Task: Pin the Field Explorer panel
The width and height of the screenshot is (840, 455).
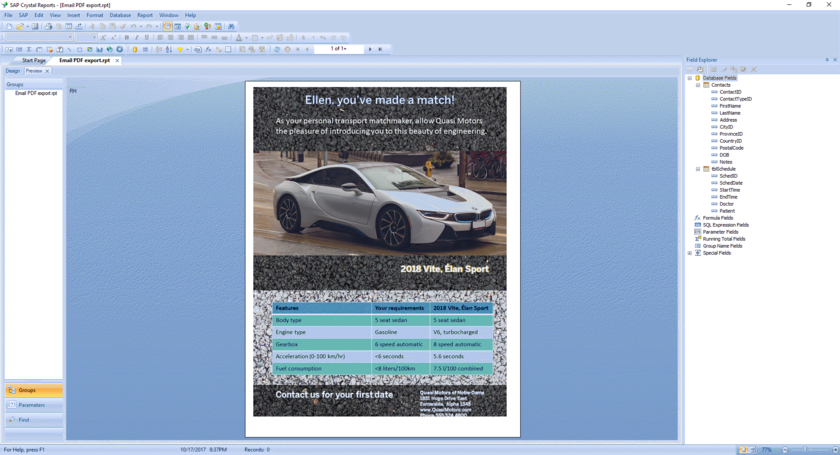Action: pyautogui.click(x=827, y=60)
